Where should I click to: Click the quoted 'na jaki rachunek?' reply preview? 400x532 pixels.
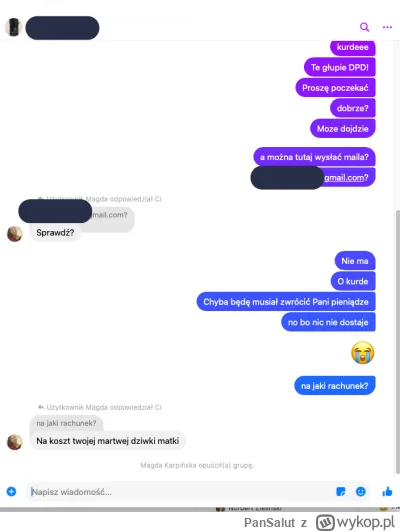point(66,423)
